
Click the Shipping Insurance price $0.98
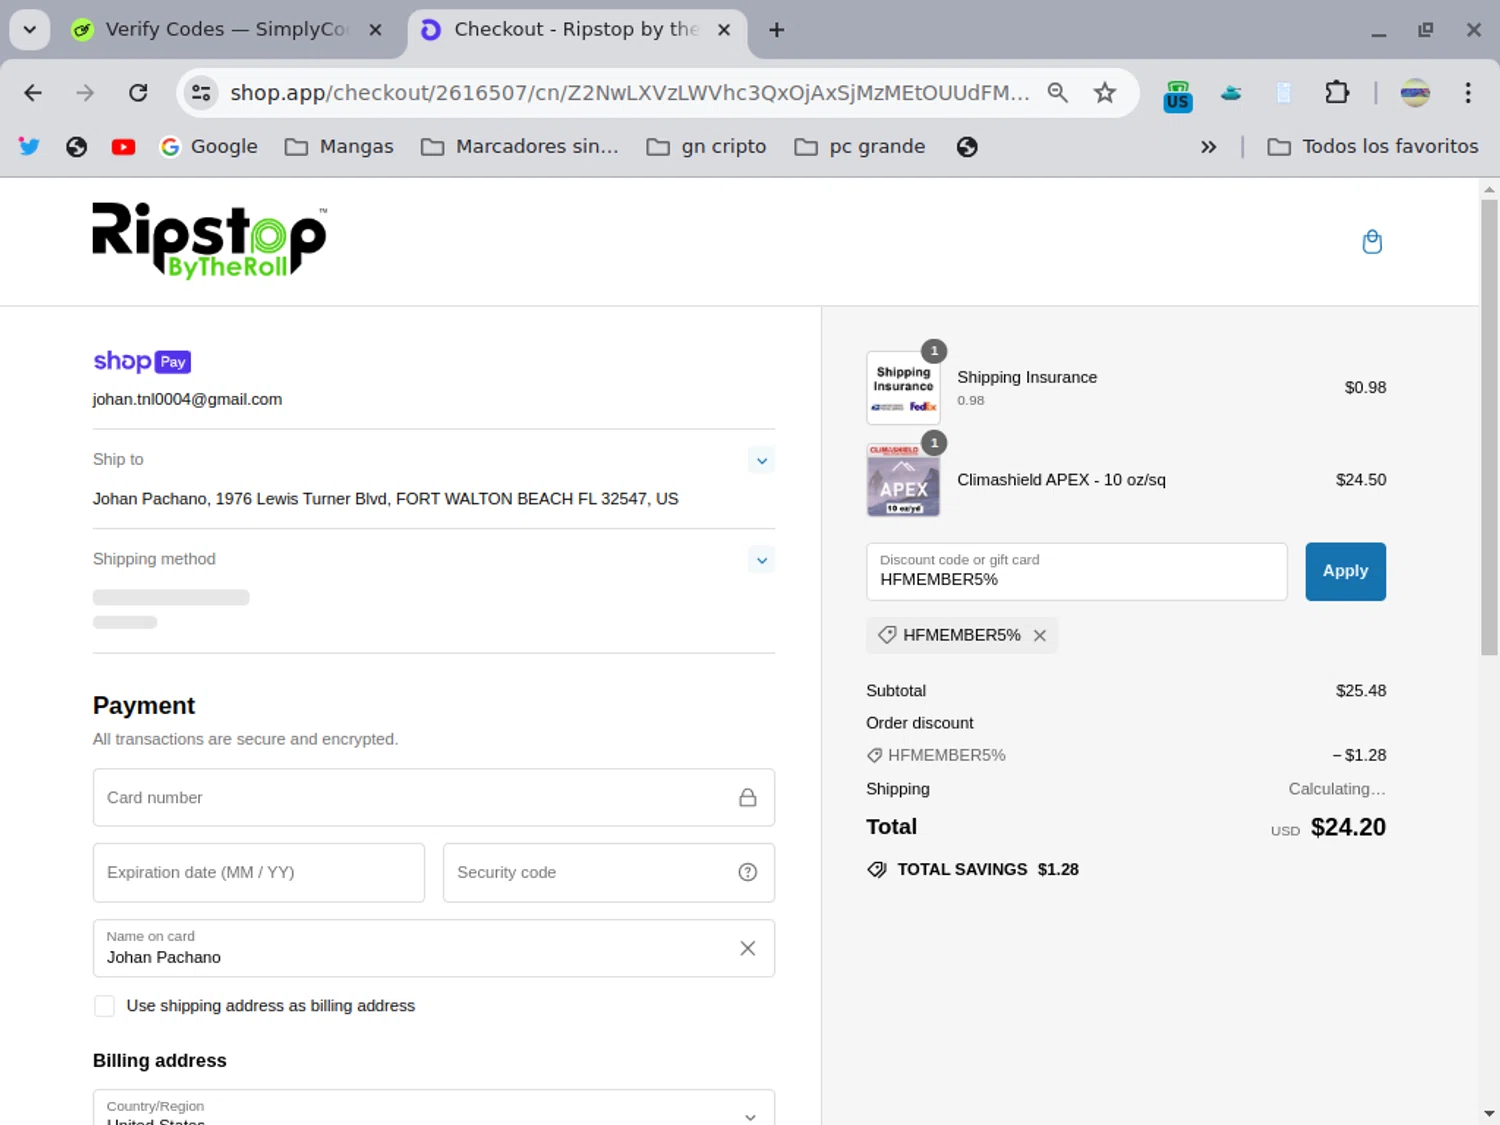[1365, 388]
